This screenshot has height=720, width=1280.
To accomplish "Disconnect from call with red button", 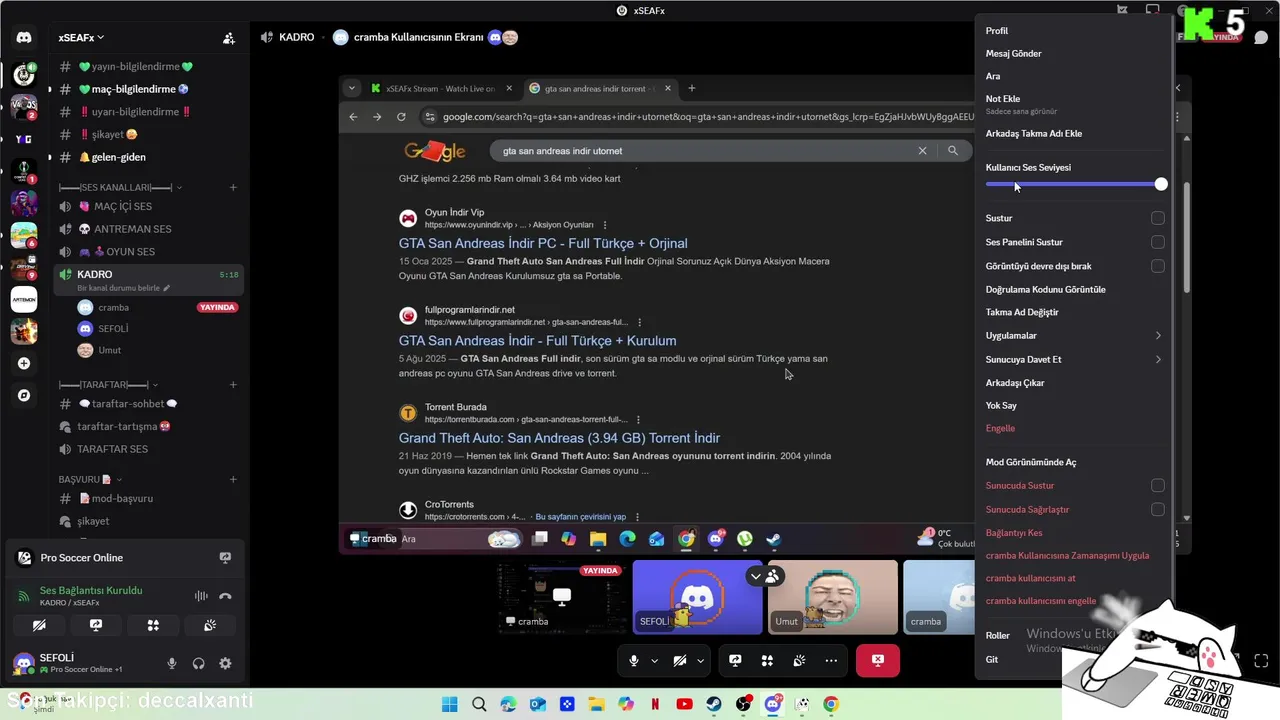I will 878,661.
